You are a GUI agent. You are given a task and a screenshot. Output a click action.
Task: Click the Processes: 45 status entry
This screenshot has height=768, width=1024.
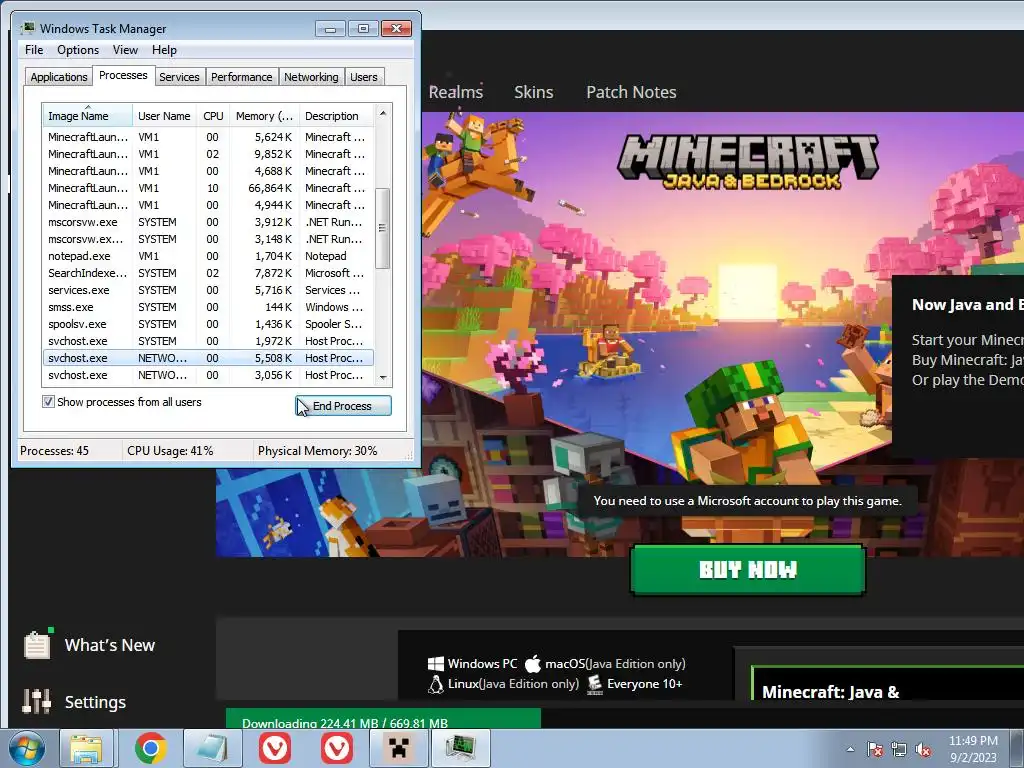click(55, 451)
